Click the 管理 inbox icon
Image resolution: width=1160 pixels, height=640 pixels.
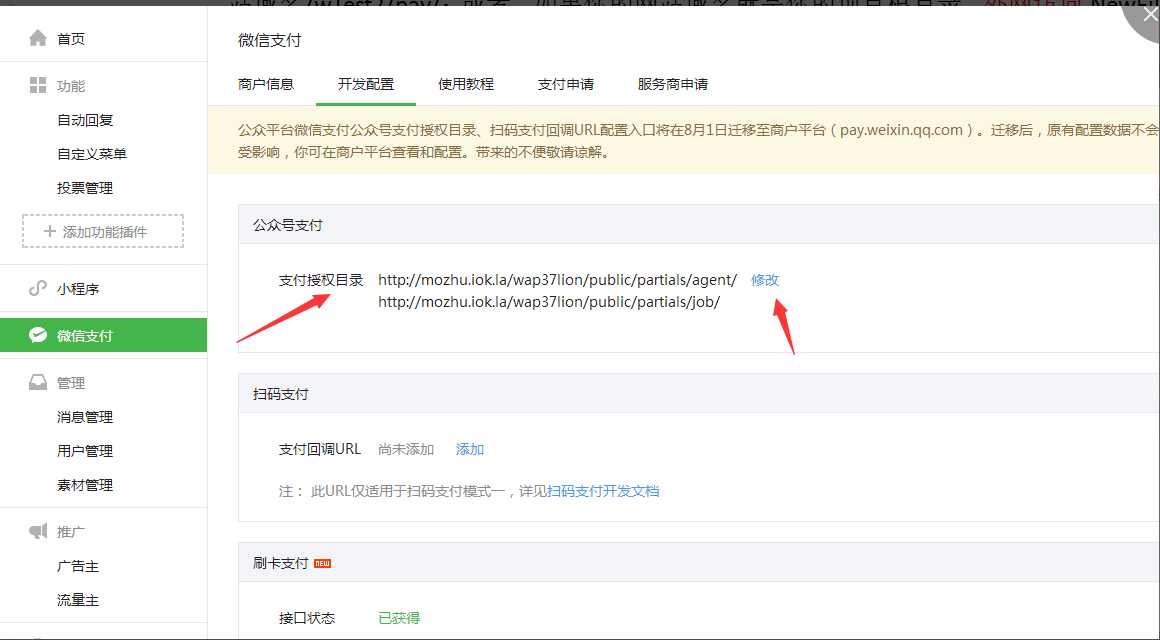(x=38, y=383)
